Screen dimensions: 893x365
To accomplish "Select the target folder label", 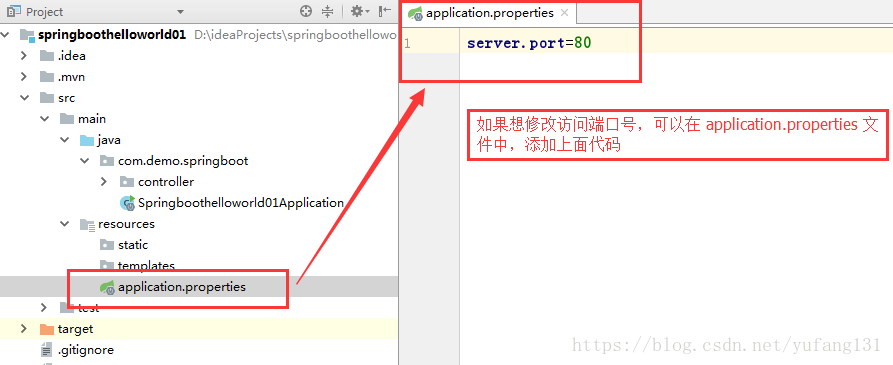I will pyautogui.click(x=75, y=329).
